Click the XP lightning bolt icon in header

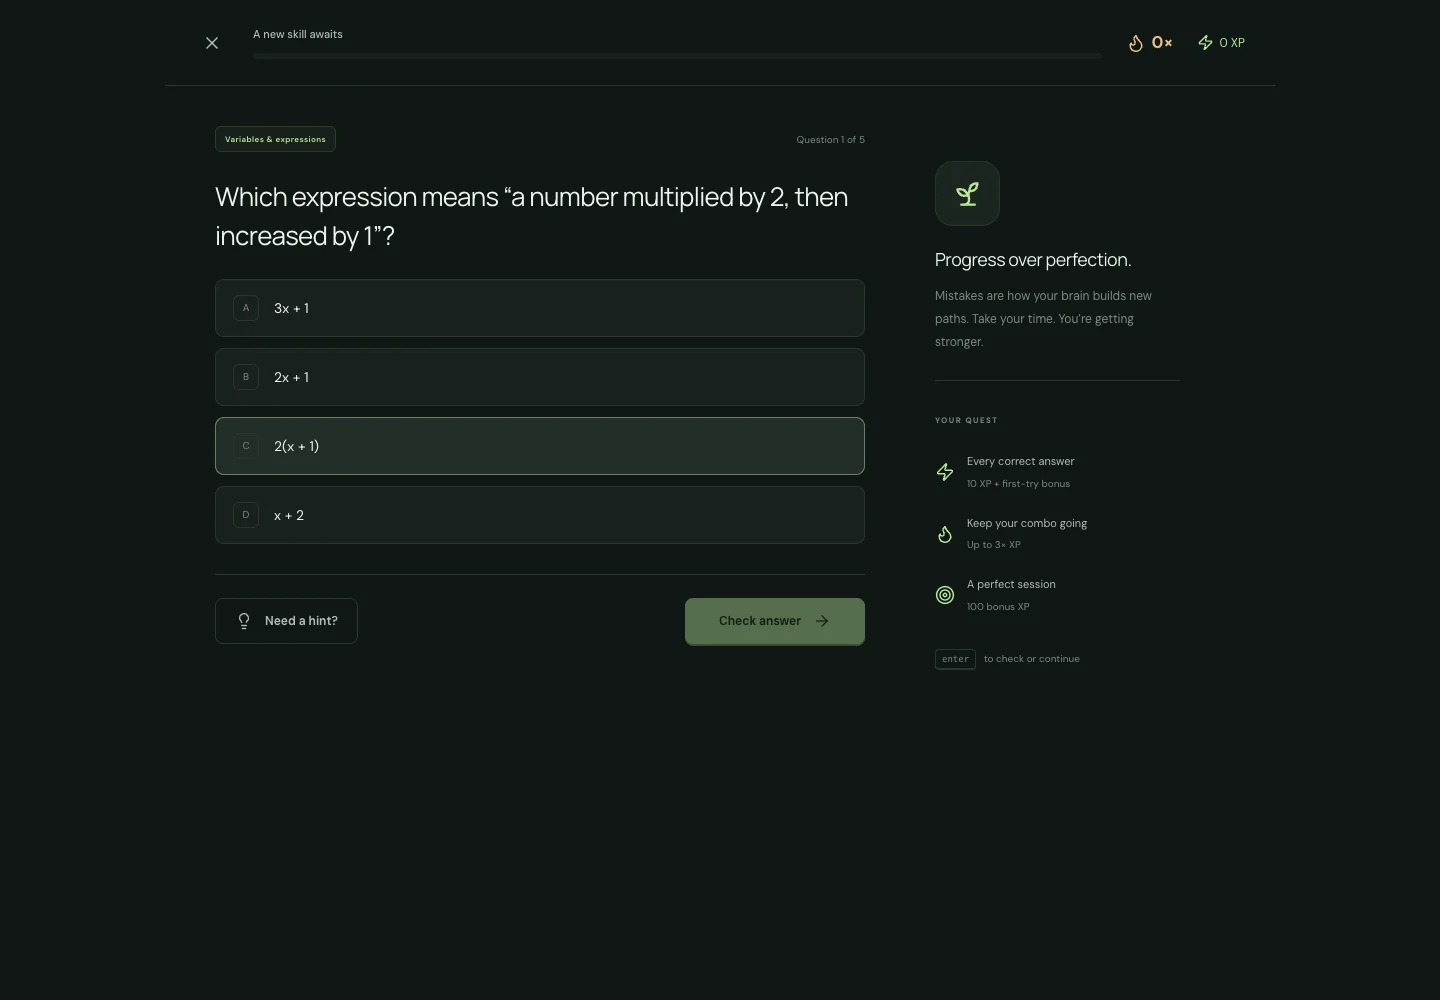click(x=1205, y=43)
